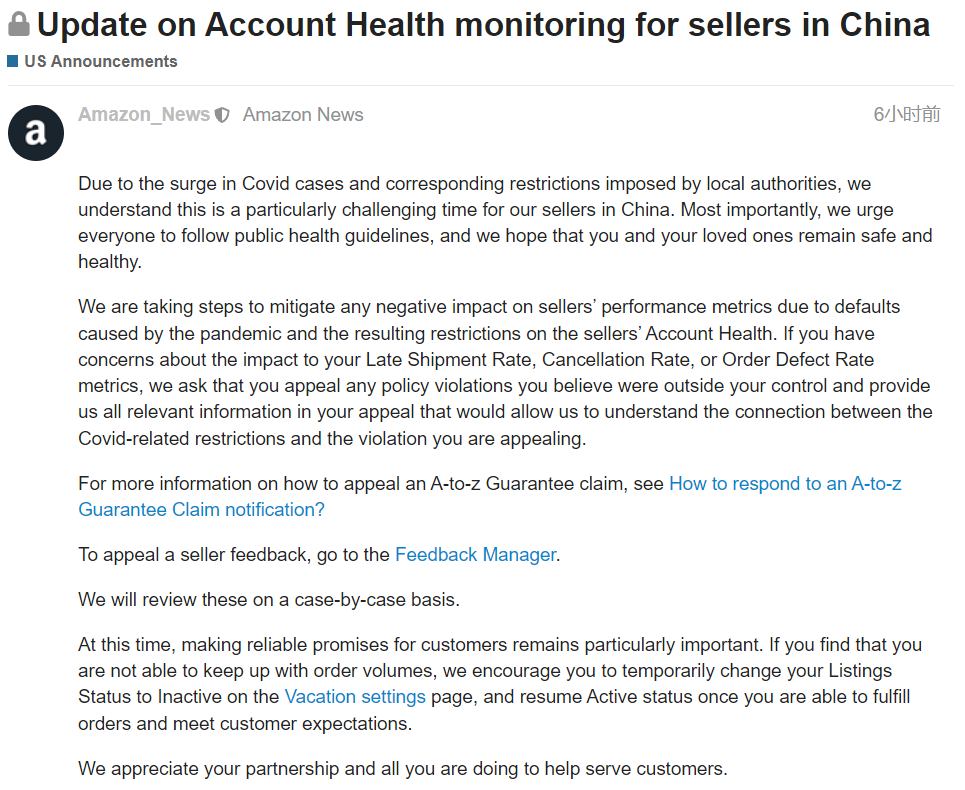
Task: Click the For more information on how to appeal text
Action: (x=371, y=484)
